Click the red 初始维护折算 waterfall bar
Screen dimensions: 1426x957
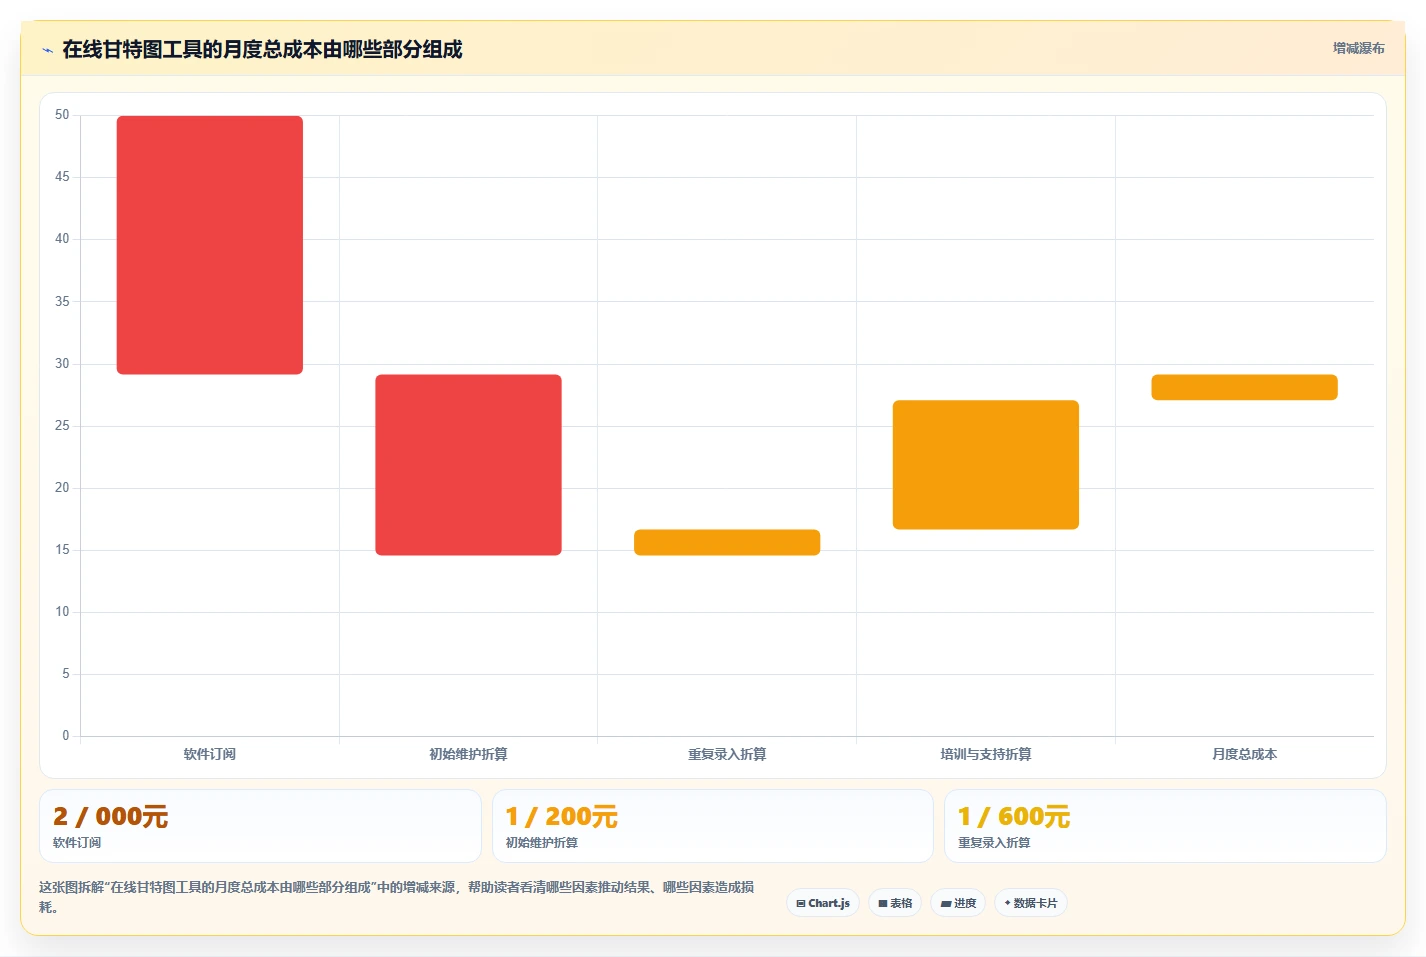(x=468, y=465)
